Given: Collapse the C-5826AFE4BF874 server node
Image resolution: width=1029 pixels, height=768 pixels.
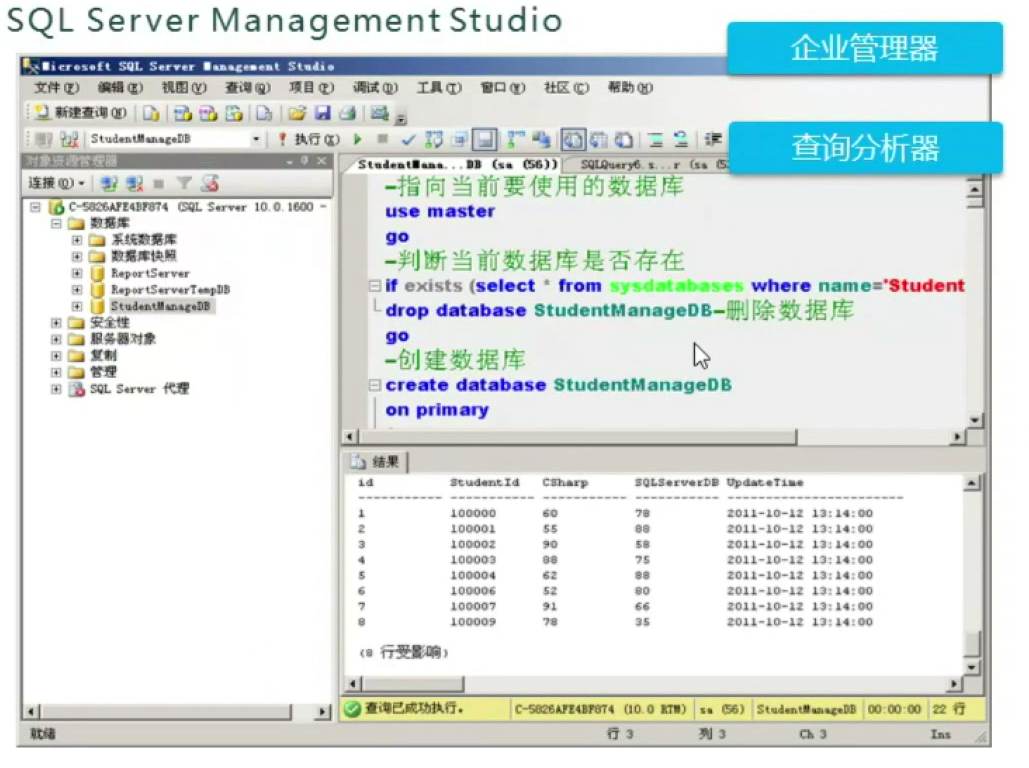Looking at the screenshot, I should click(x=35, y=207).
